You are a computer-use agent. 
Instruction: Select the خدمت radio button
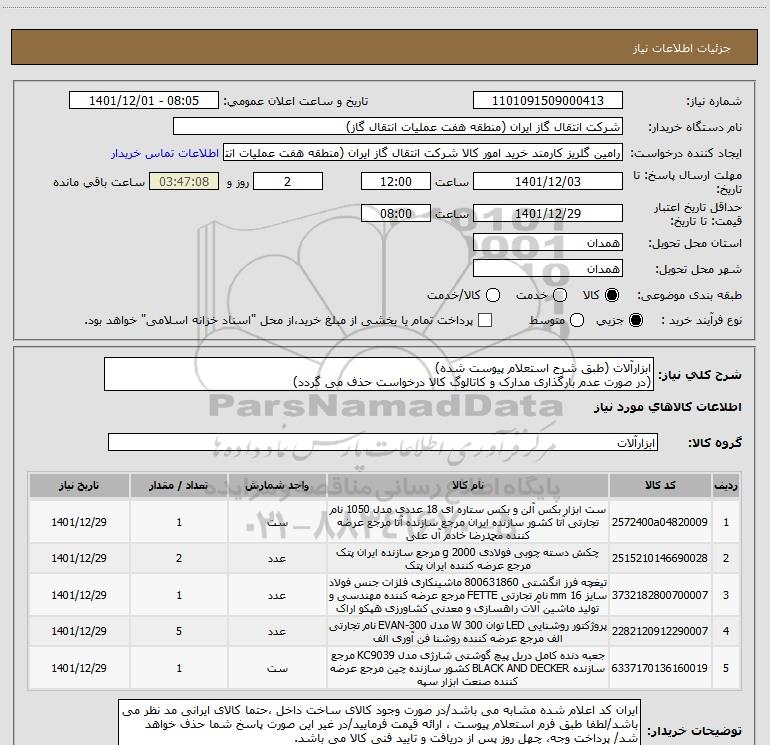[560, 295]
